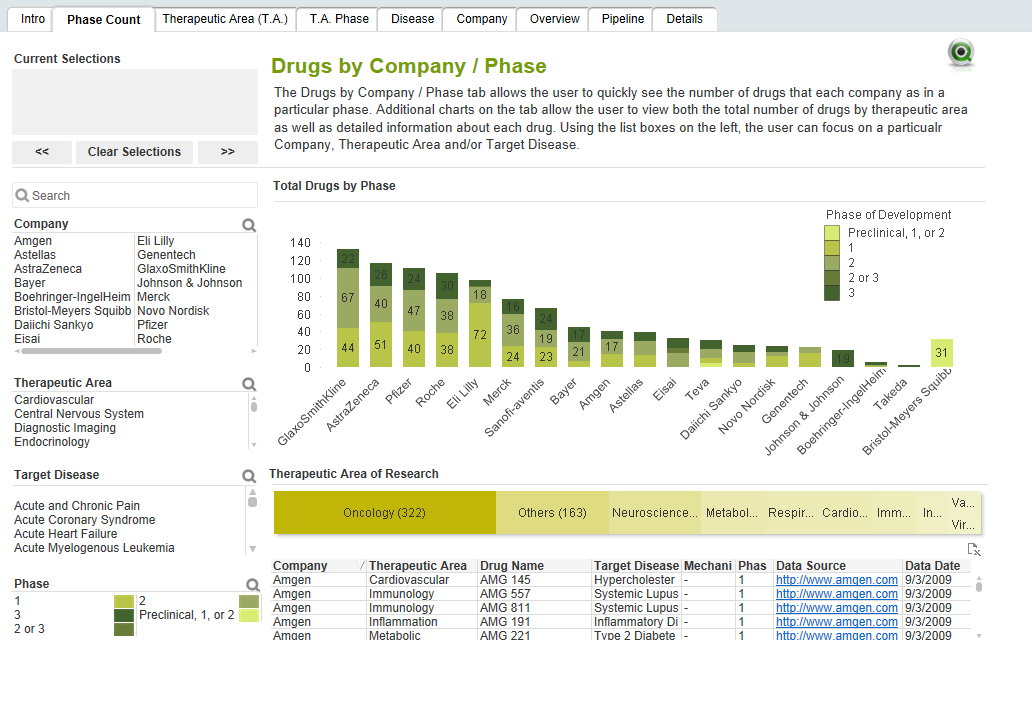Select Eli Lilly in Company list

(x=155, y=241)
